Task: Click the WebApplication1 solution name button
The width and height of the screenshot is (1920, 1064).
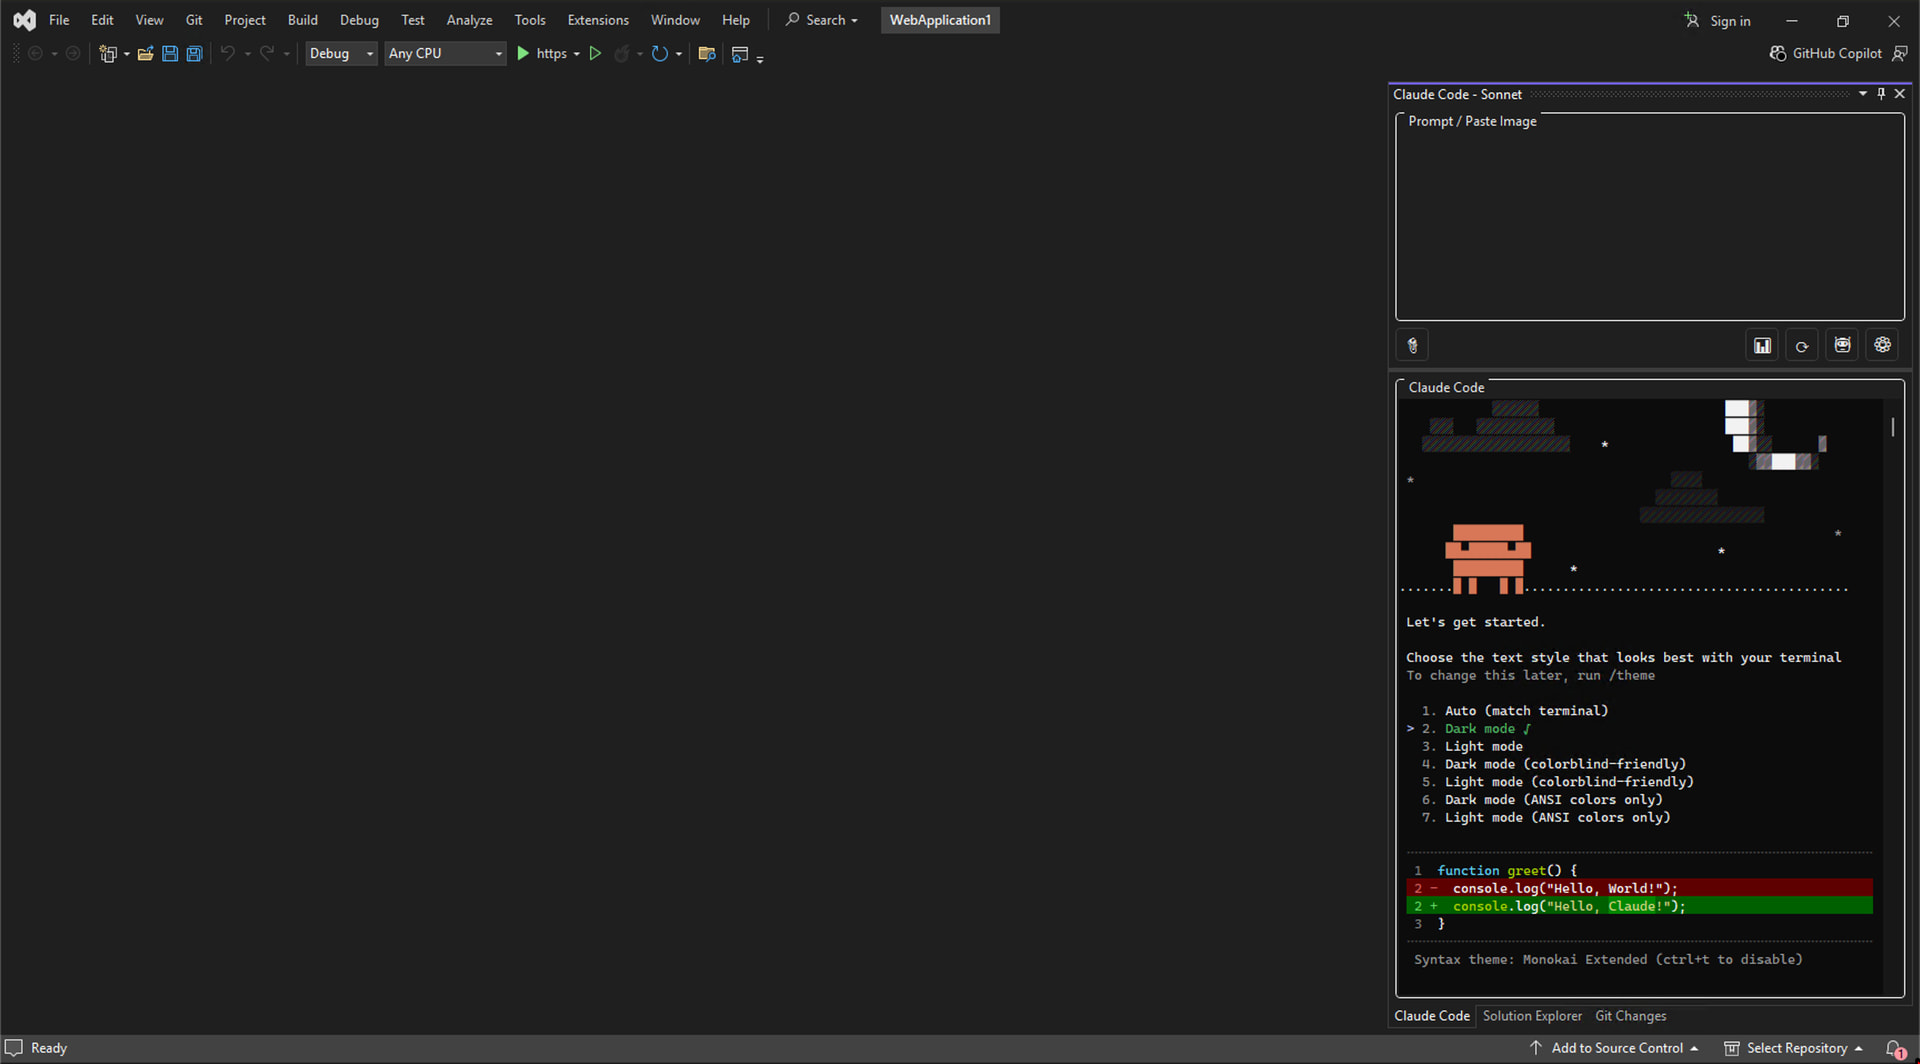Action: tap(940, 20)
